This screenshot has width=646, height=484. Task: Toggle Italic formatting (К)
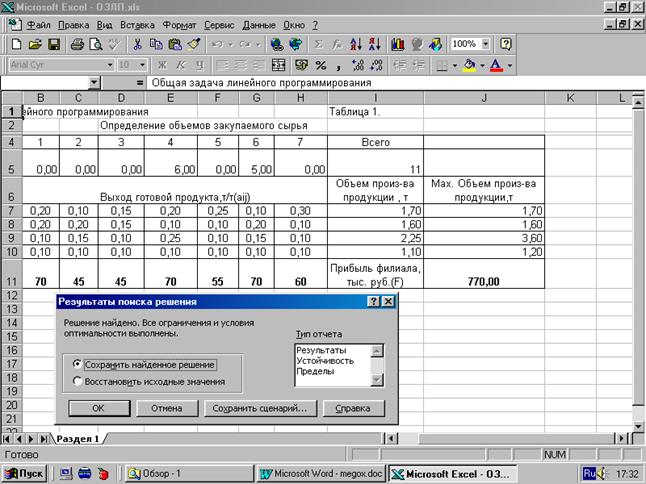180,65
